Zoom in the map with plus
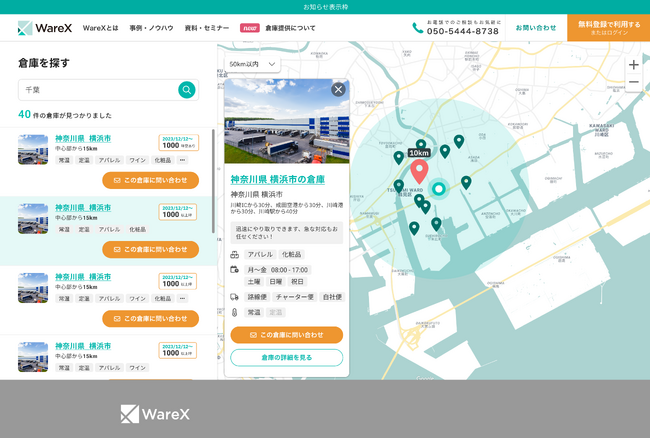Screen dimensions: 650x439 633,65
